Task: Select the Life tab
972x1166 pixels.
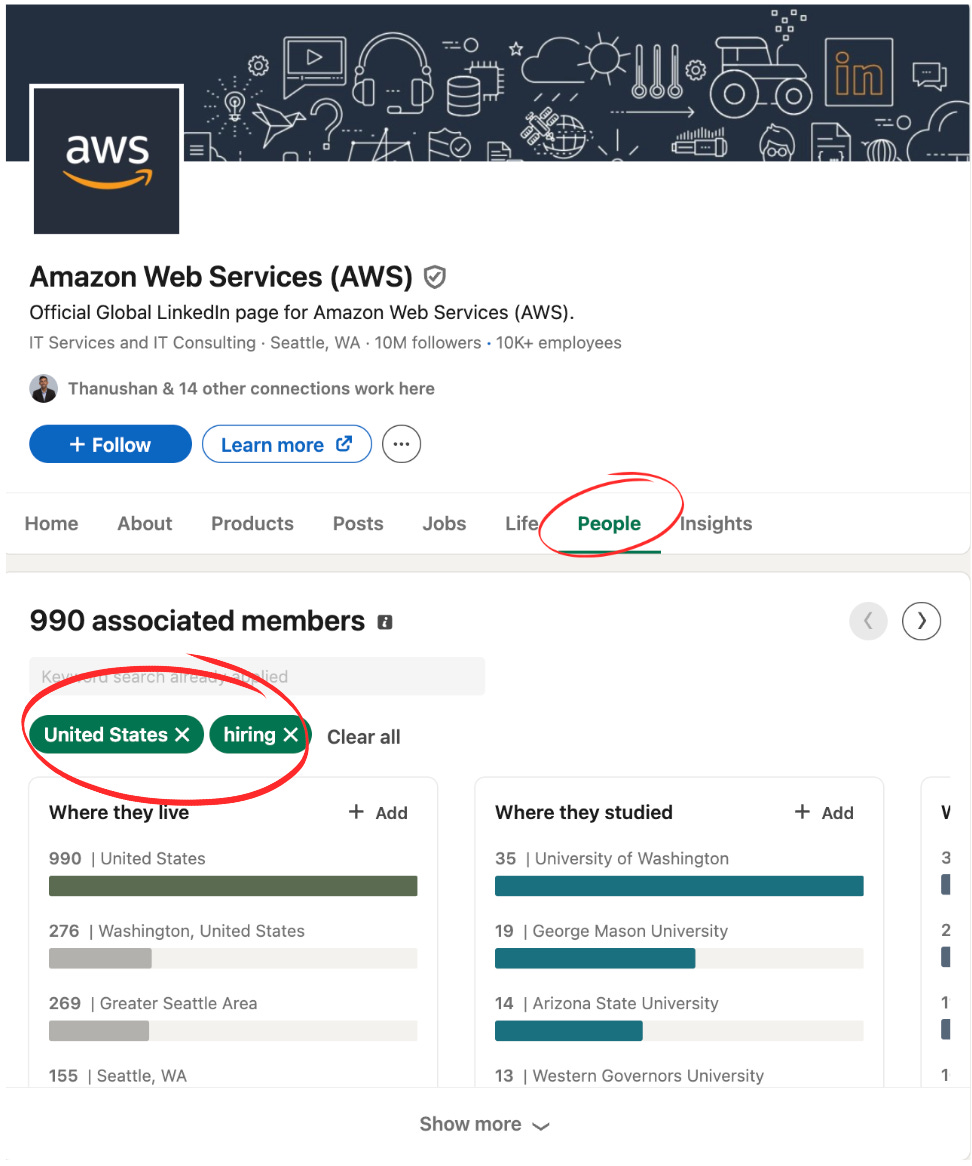Action: pyautogui.click(x=521, y=524)
